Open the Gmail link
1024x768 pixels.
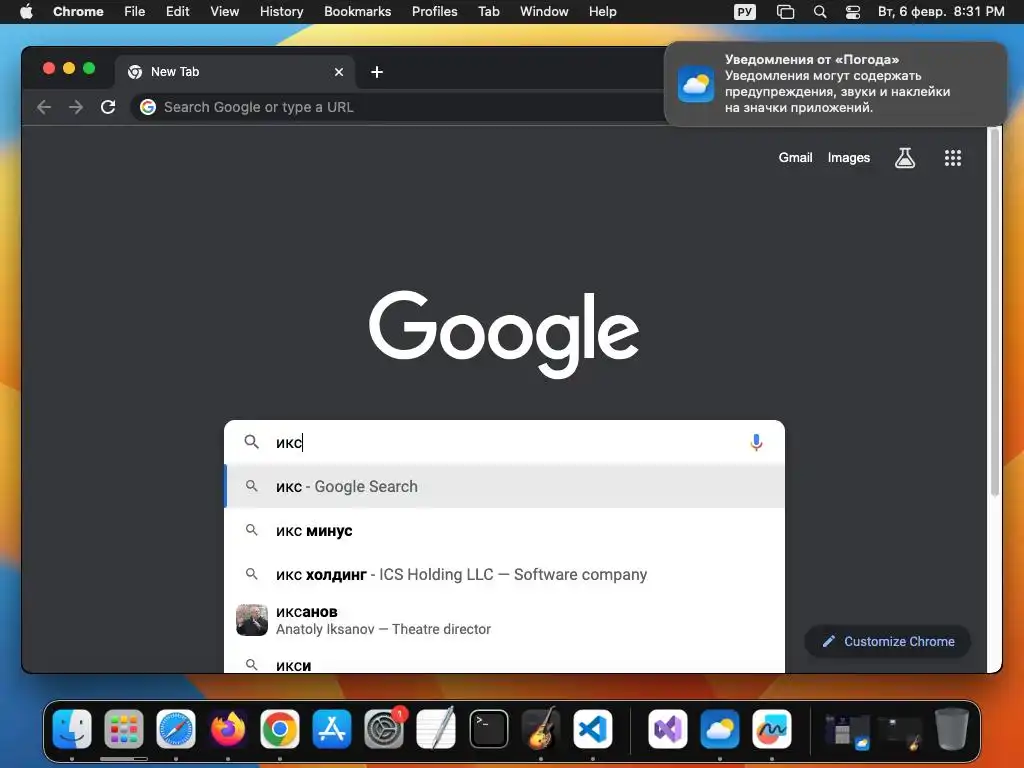coord(795,157)
